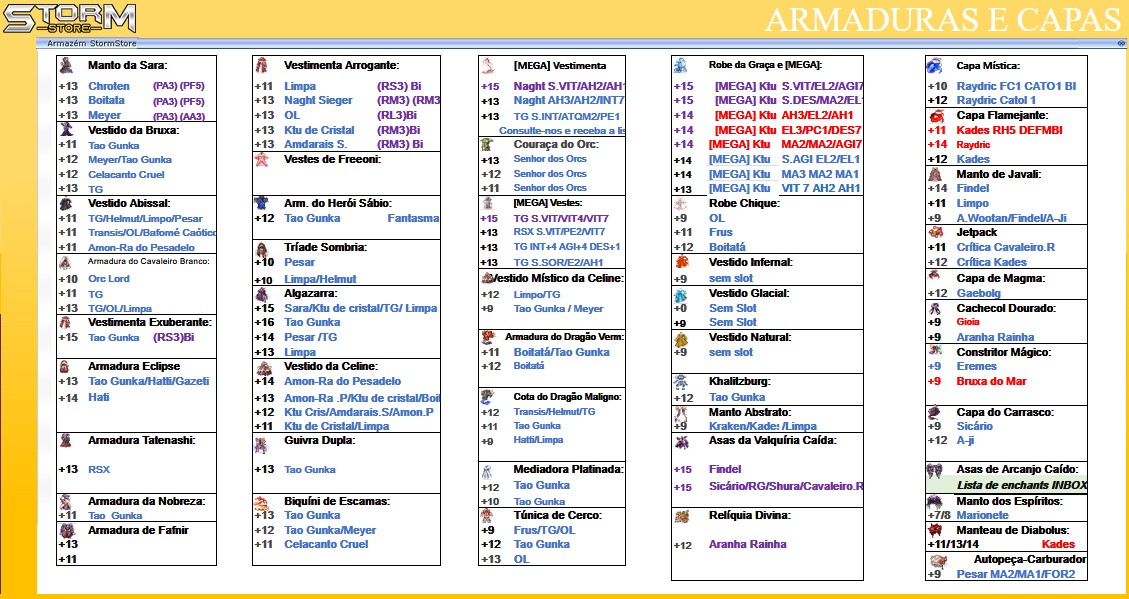Click the Biquíni de Escamas item icon
The image size is (1129, 599).
click(x=262, y=502)
